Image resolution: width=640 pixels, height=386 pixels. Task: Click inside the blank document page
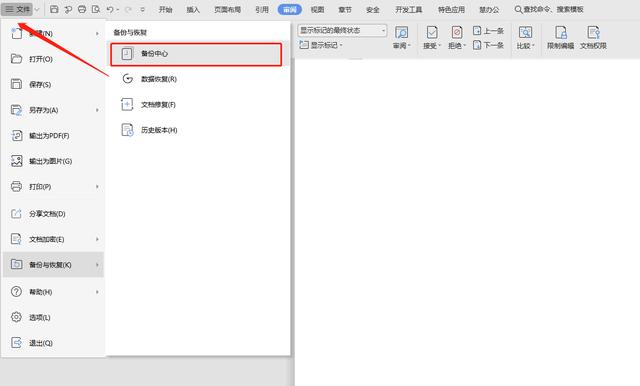coord(467,222)
